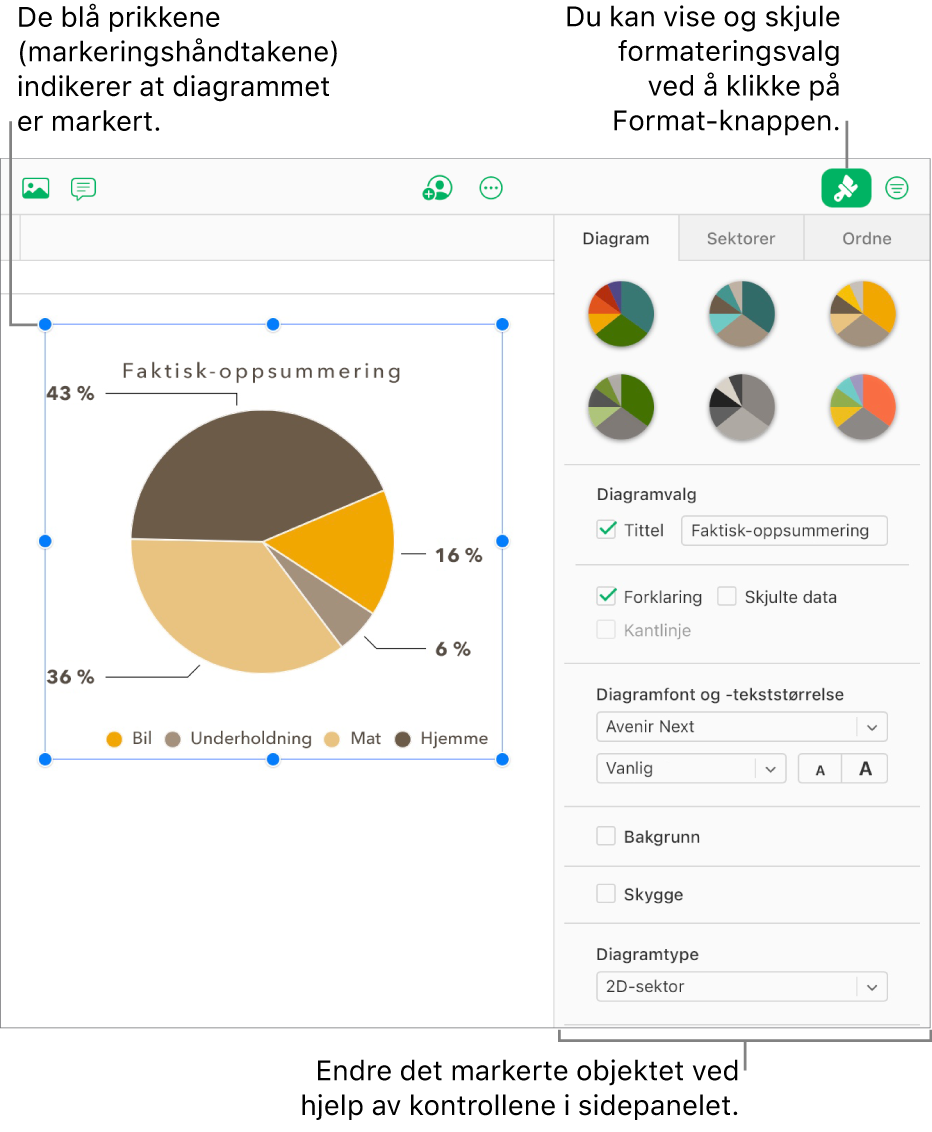Open the Ordne tab
Image resolution: width=932 pixels, height=1132 pixels.
point(867,239)
